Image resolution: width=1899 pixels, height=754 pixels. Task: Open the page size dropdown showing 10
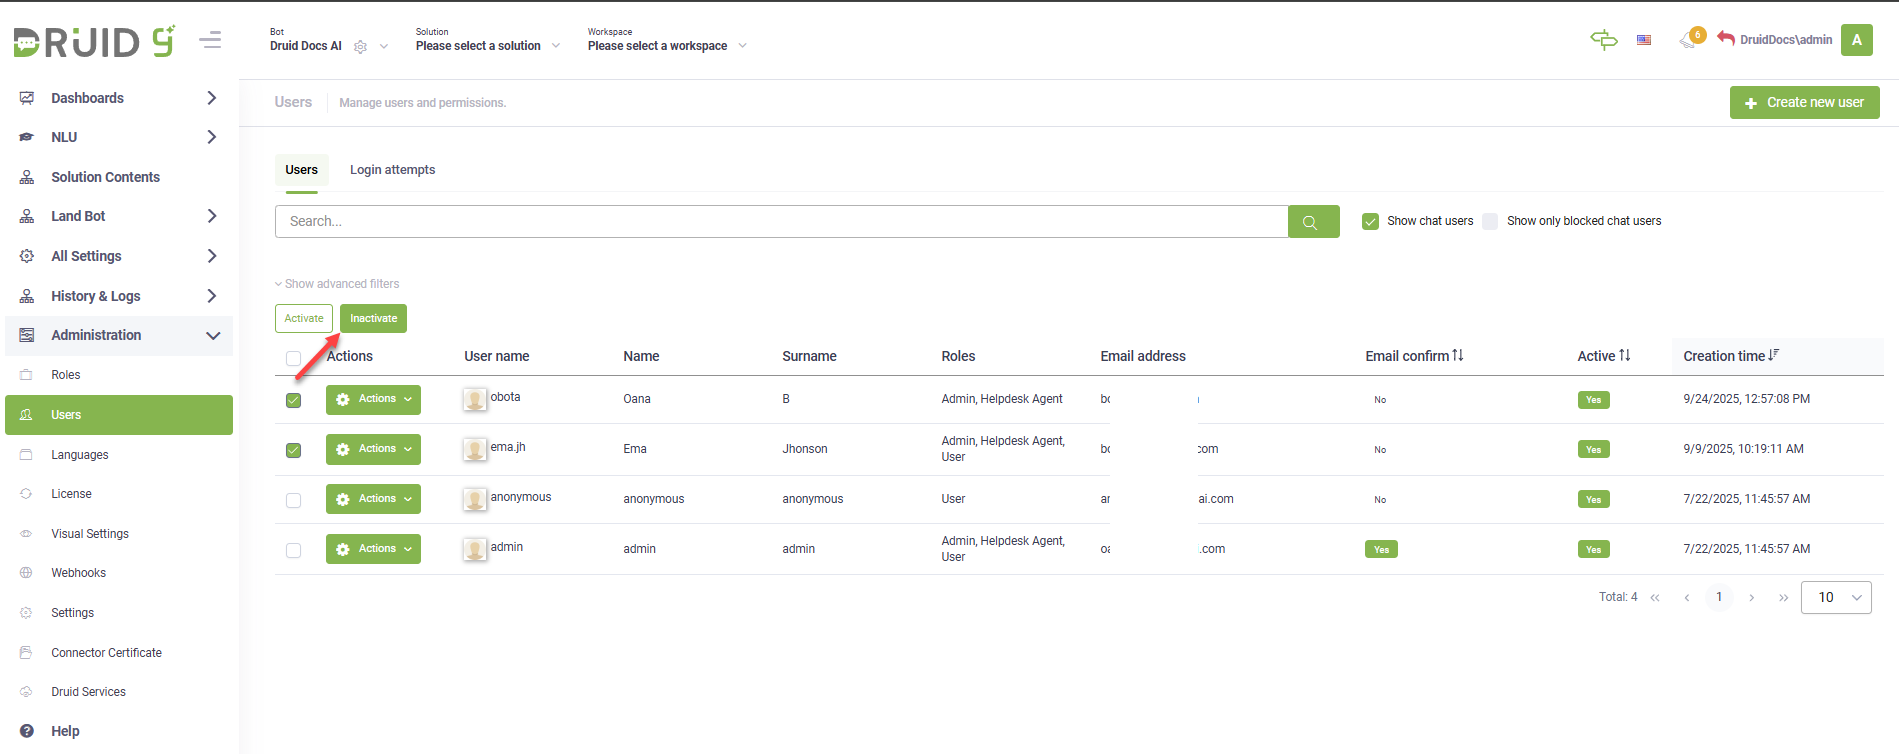pos(1835,597)
